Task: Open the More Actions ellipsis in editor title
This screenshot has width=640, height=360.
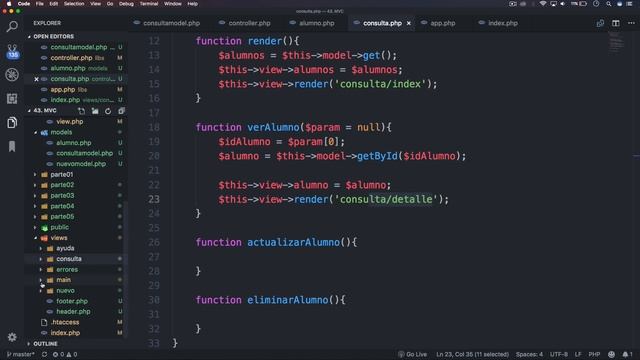Action: coord(631,23)
